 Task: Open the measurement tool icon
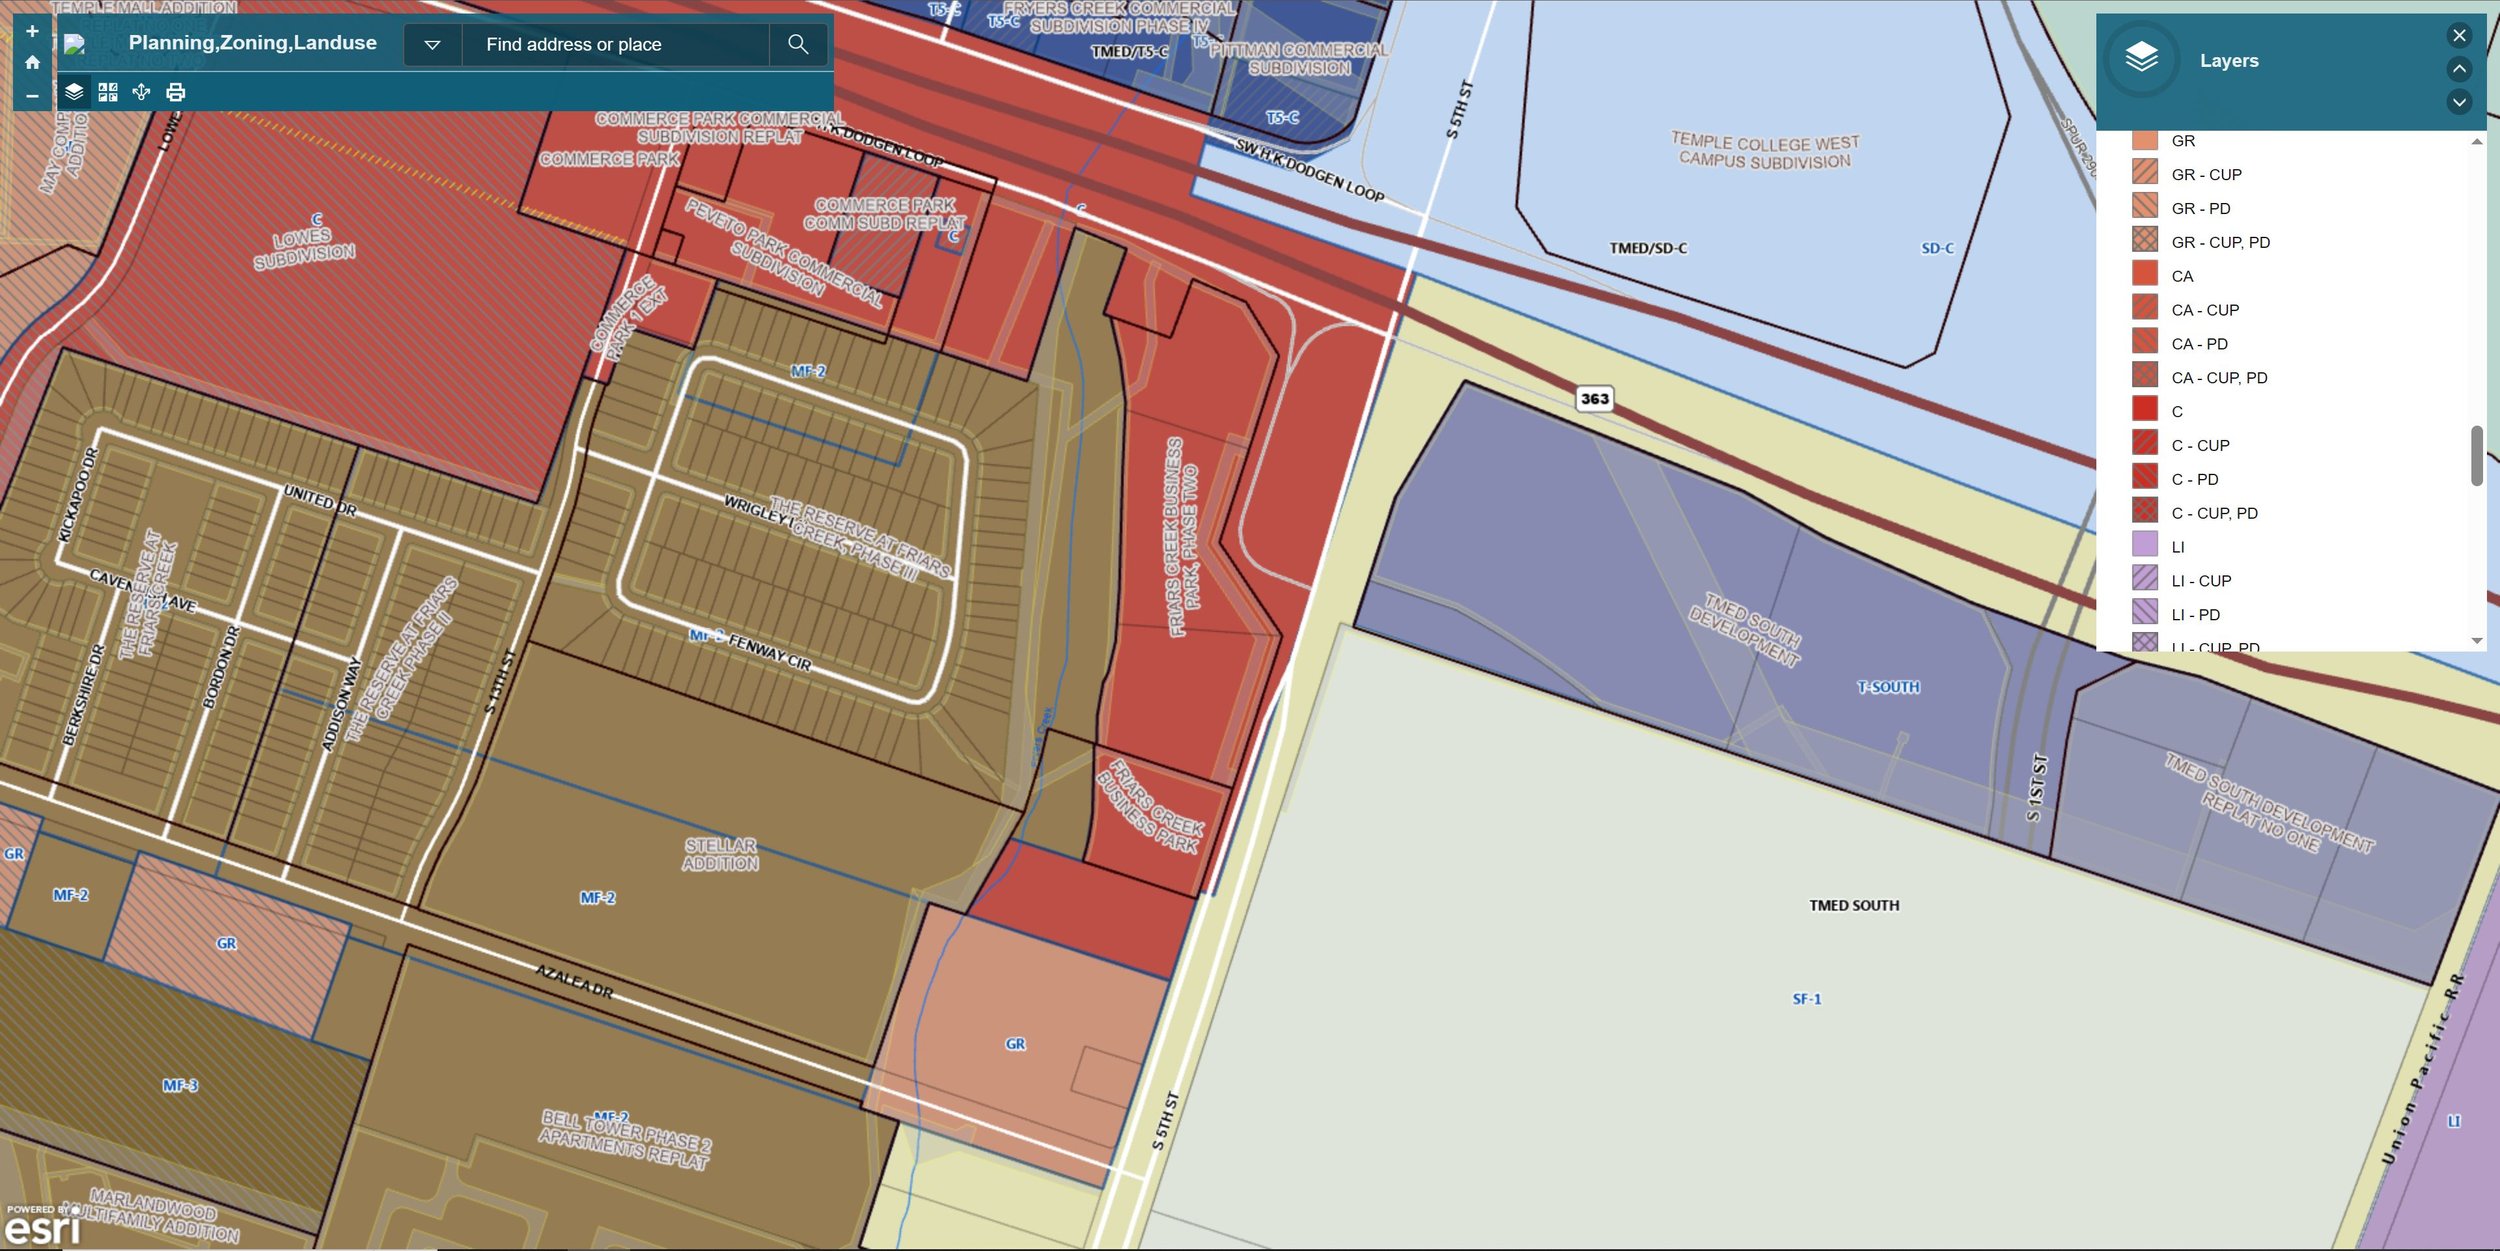pyautogui.click(x=141, y=92)
